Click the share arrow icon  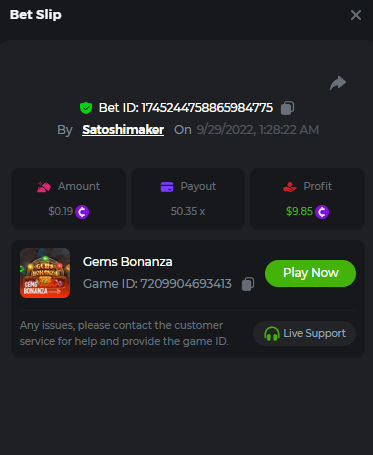click(338, 83)
